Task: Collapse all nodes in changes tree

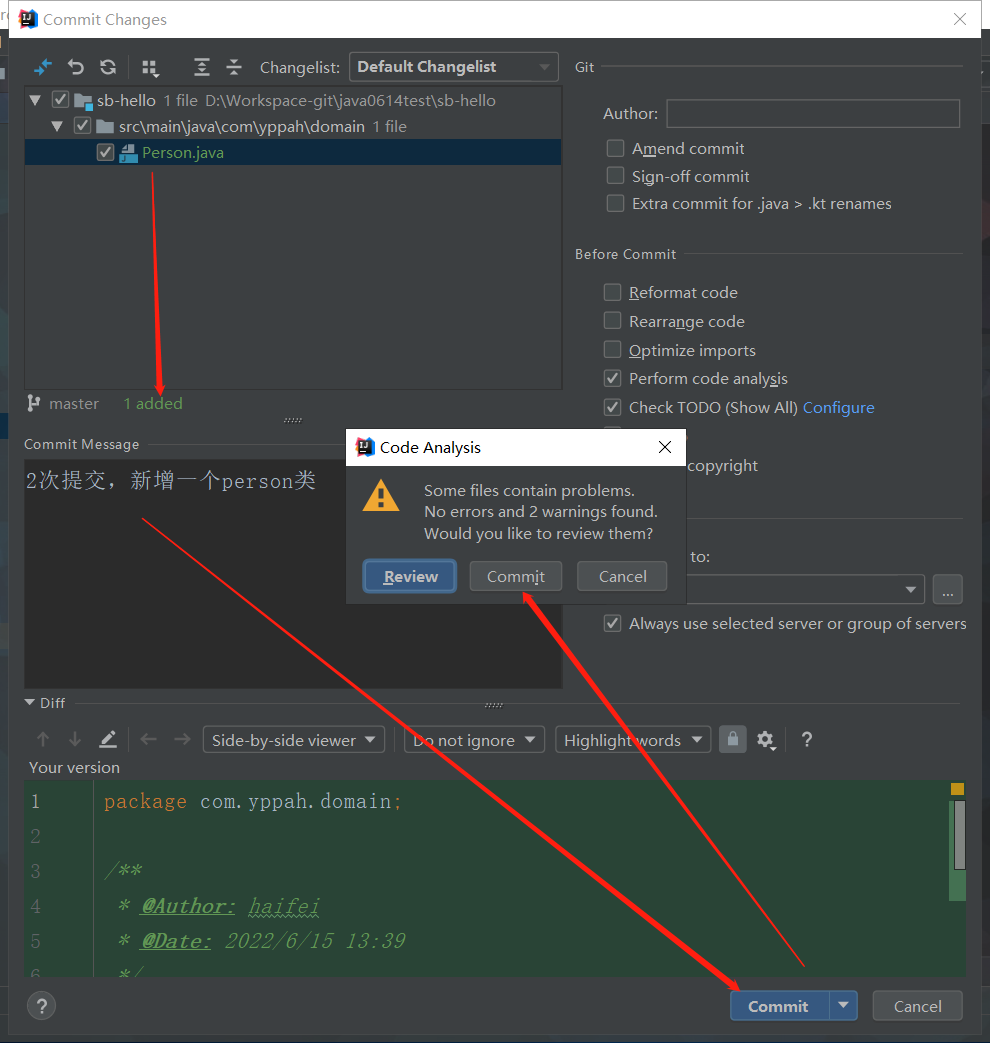Action: [234, 67]
